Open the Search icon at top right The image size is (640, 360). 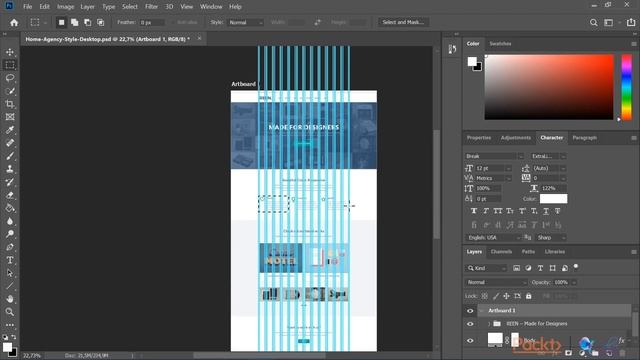(x=593, y=22)
